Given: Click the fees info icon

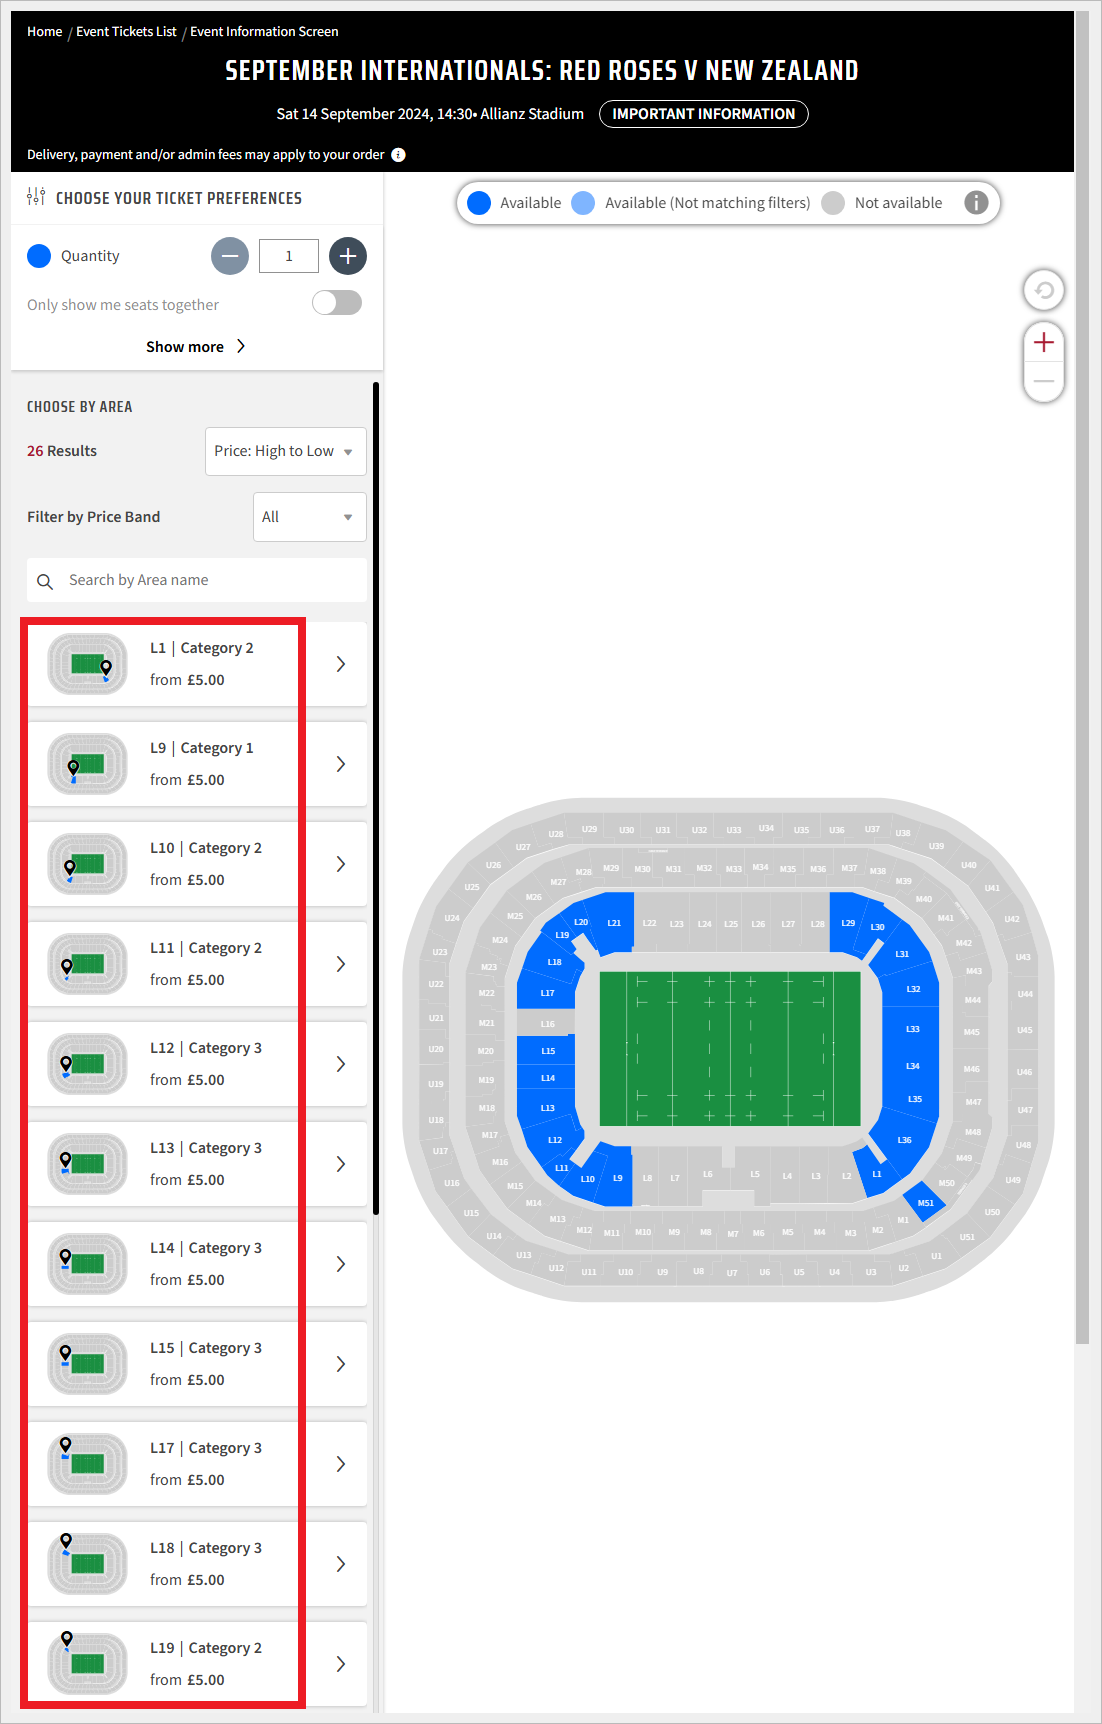Looking at the screenshot, I should pos(398,155).
